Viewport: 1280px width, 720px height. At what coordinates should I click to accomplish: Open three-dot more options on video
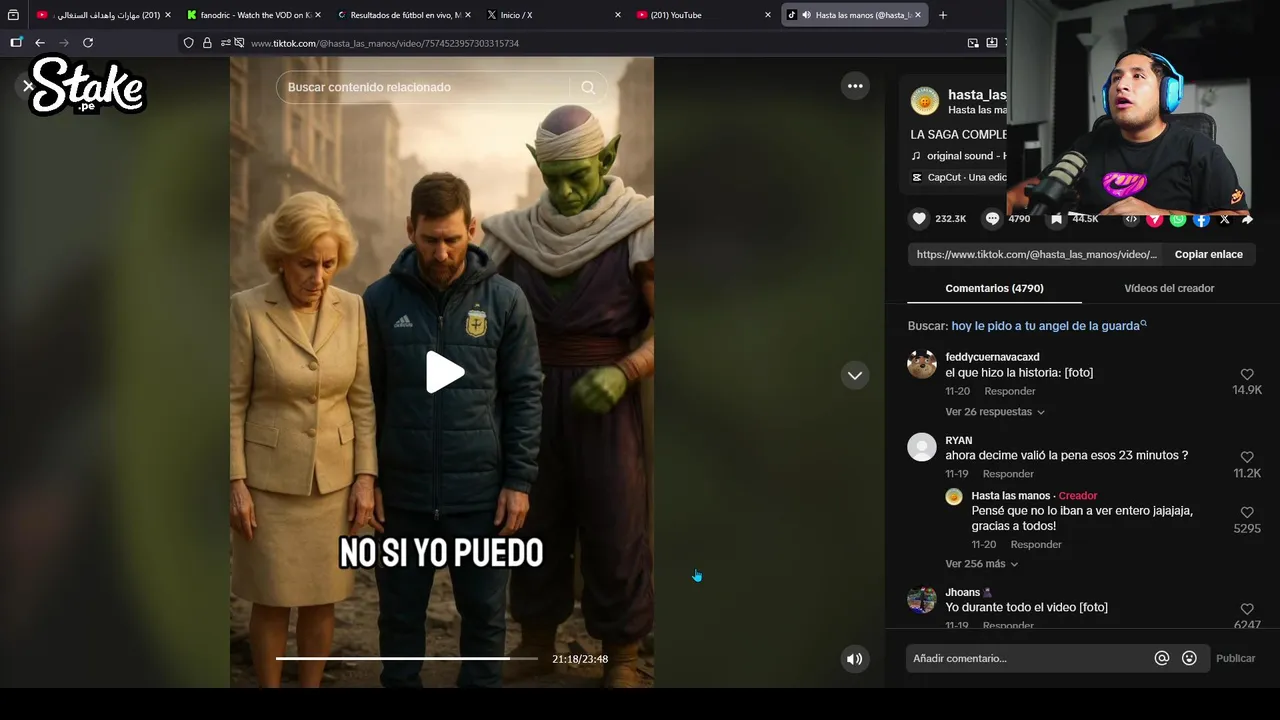[855, 86]
